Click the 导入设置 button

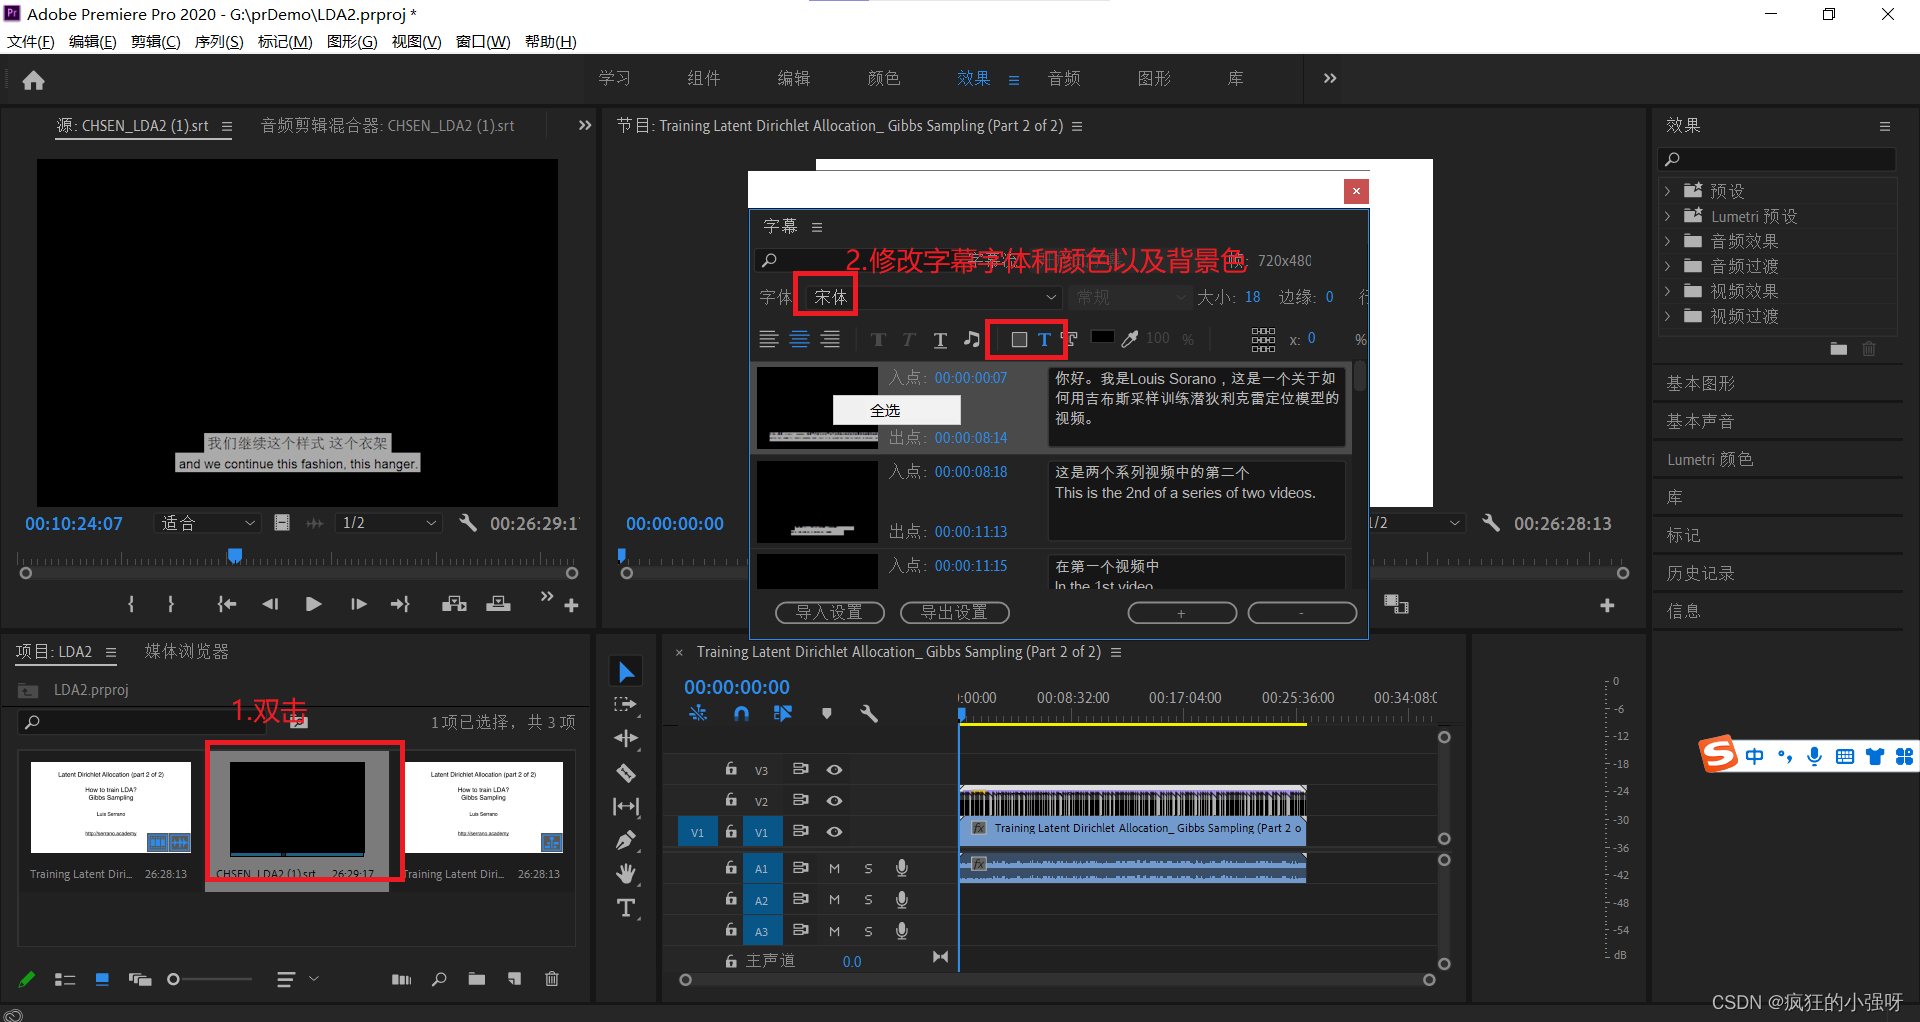(x=830, y=612)
